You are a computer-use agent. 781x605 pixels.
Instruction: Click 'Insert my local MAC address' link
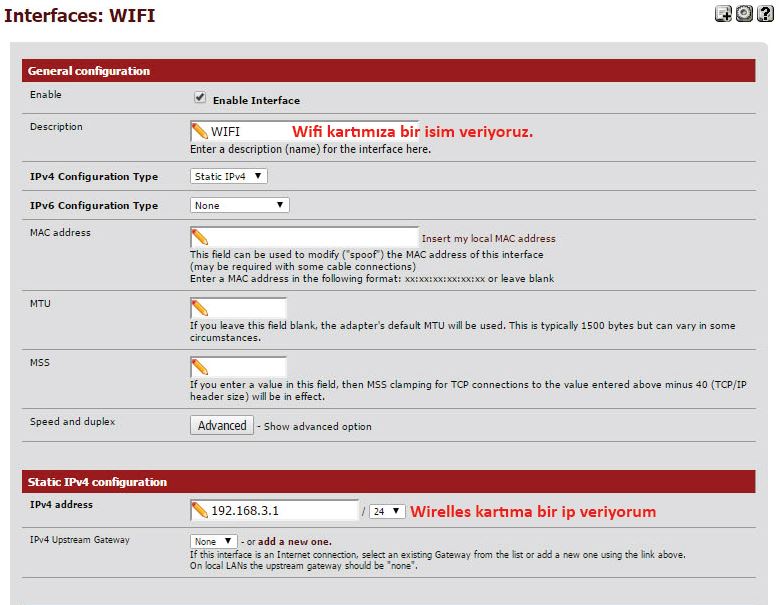[x=488, y=239]
